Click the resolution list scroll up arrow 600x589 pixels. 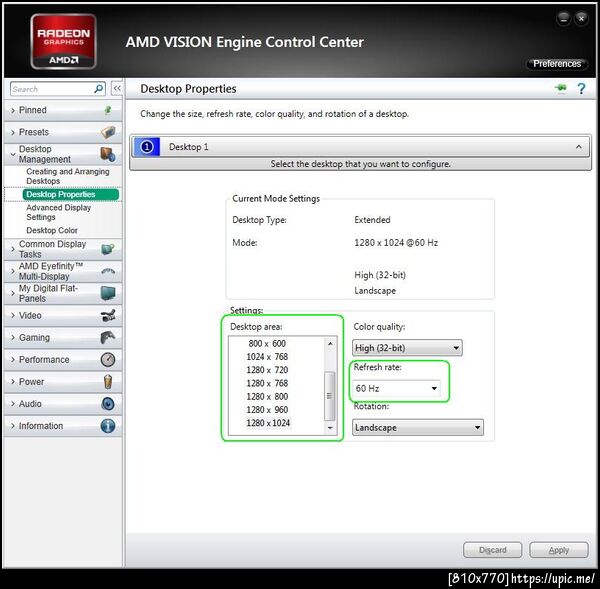coord(330,344)
